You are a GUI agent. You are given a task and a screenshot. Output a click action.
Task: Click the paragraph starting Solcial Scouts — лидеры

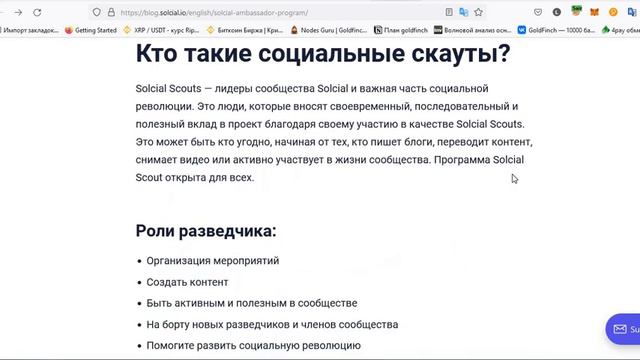(x=334, y=133)
